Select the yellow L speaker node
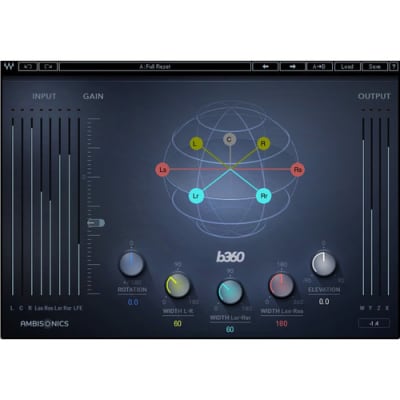This screenshot has height=400, width=400. click(196, 144)
